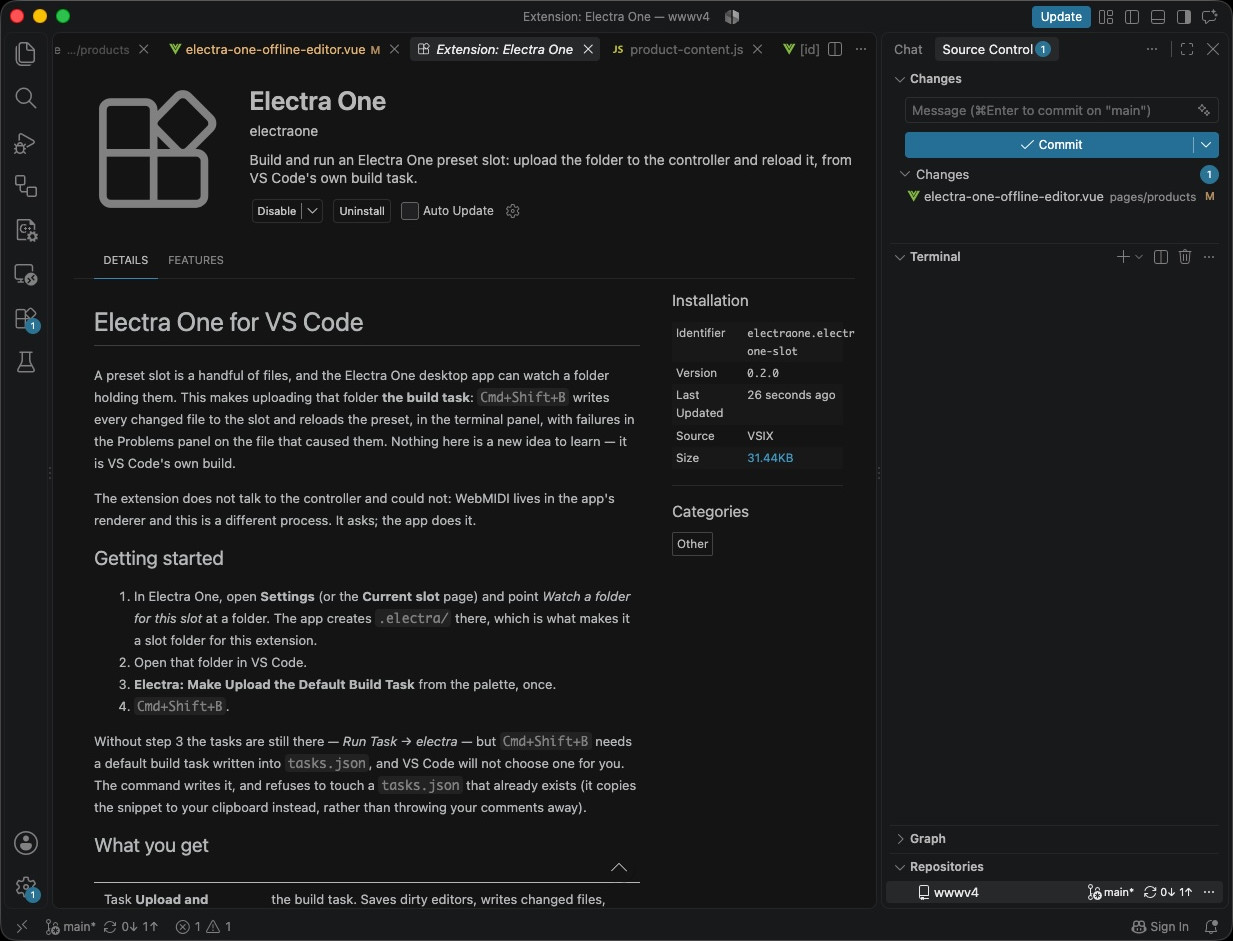Click the new terminal plus icon

coord(1123,257)
